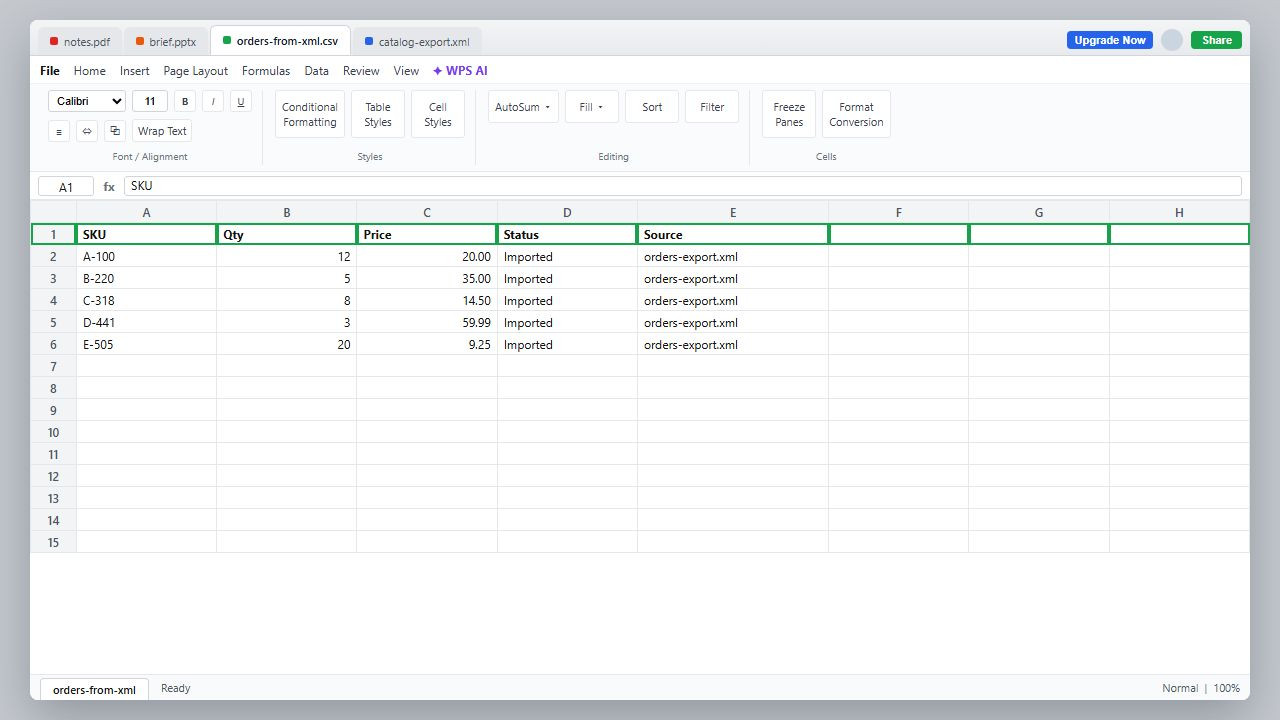Click the Format Conversion button
This screenshot has height=720, width=1280.
[856, 114]
